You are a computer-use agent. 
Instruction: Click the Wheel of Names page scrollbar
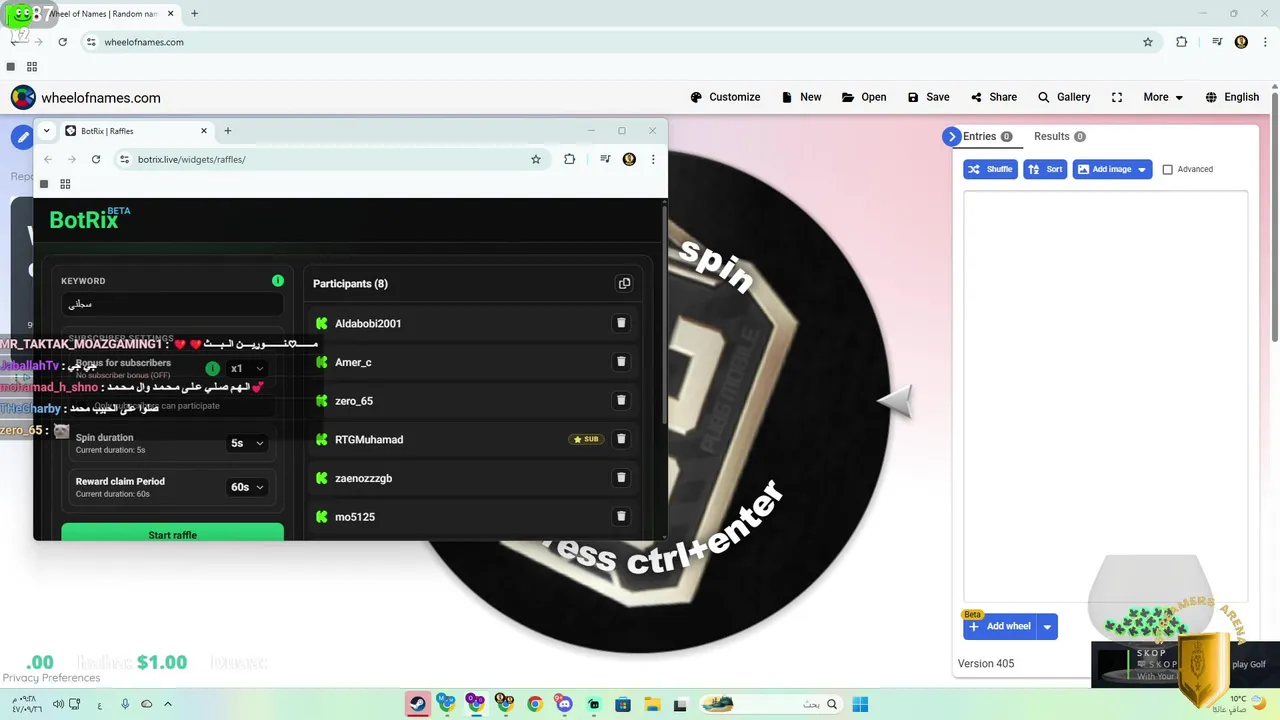[1275, 215]
